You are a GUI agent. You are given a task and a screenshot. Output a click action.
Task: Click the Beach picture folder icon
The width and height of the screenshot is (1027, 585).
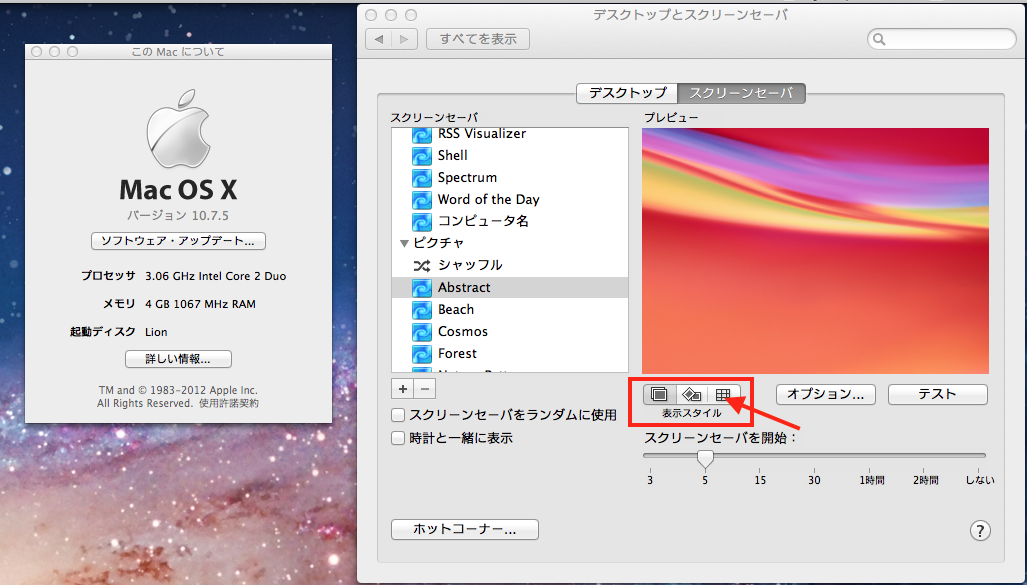click(x=422, y=310)
